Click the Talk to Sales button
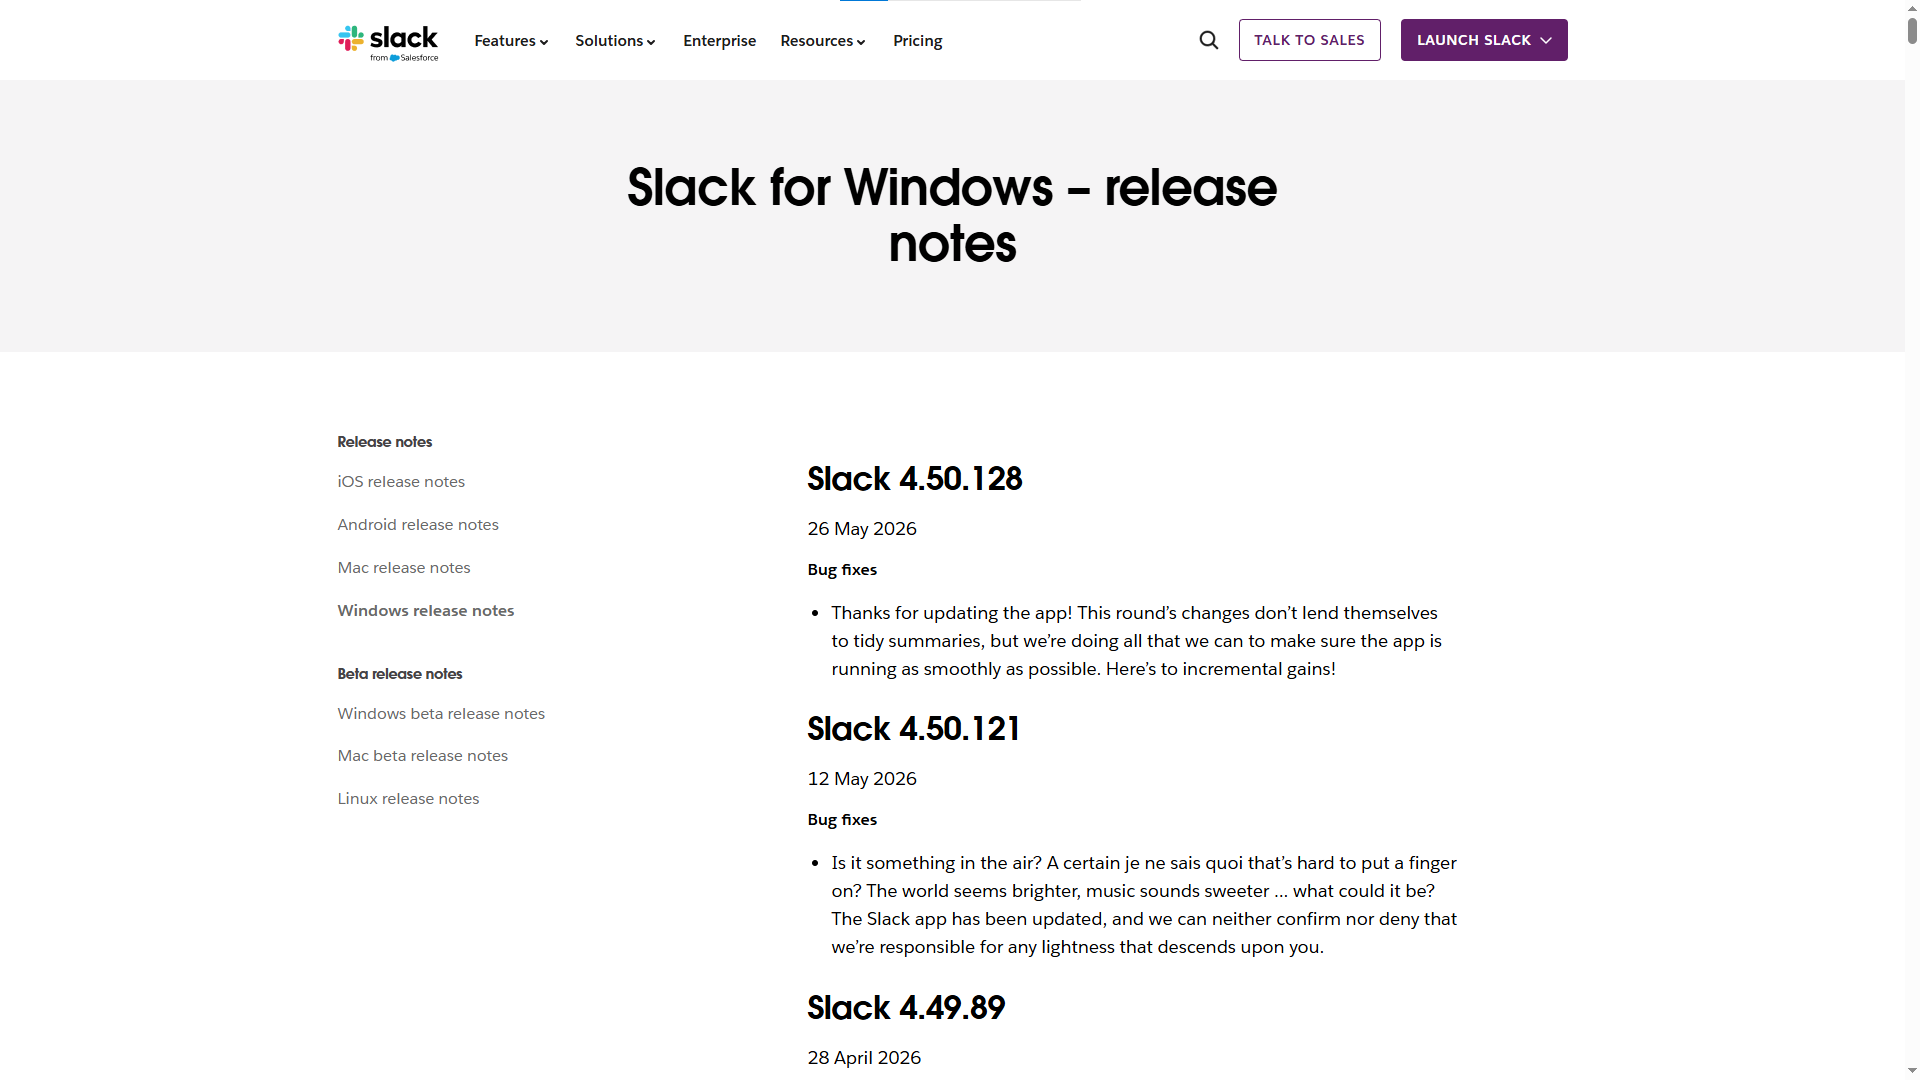This screenshot has height=1080, width=1920. (x=1309, y=40)
